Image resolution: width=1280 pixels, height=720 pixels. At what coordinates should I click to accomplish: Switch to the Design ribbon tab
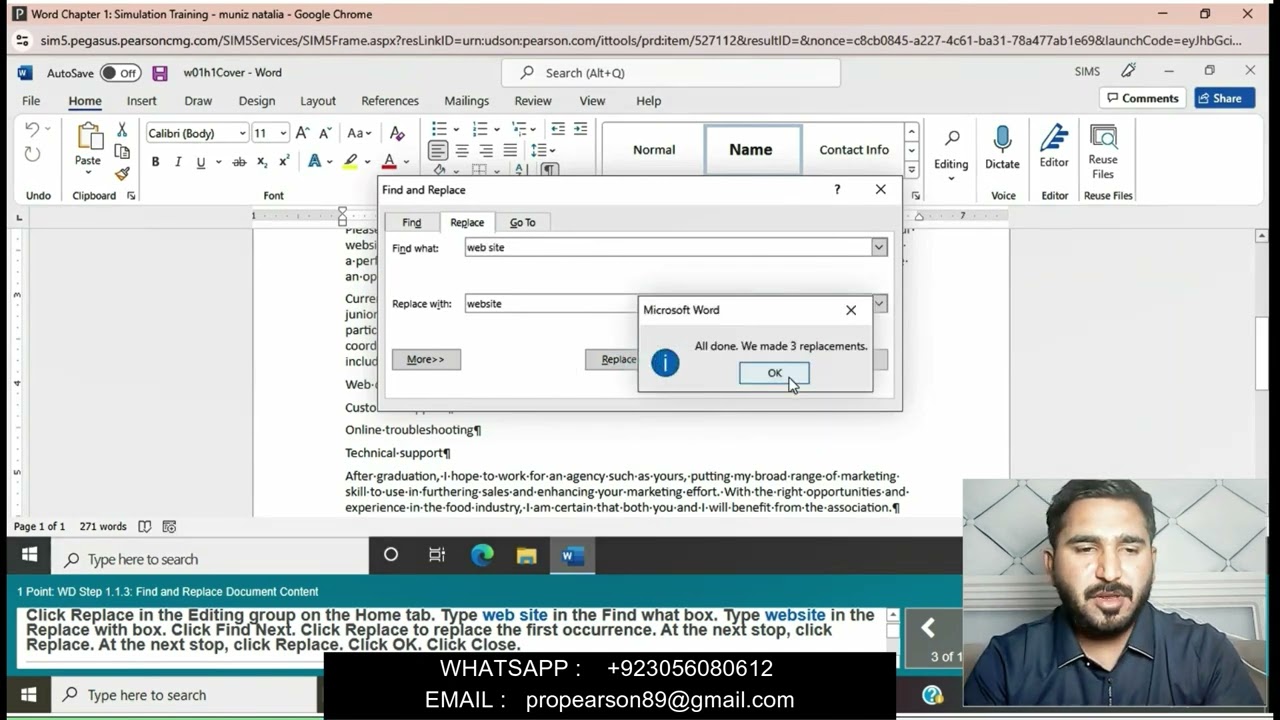coord(256,101)
